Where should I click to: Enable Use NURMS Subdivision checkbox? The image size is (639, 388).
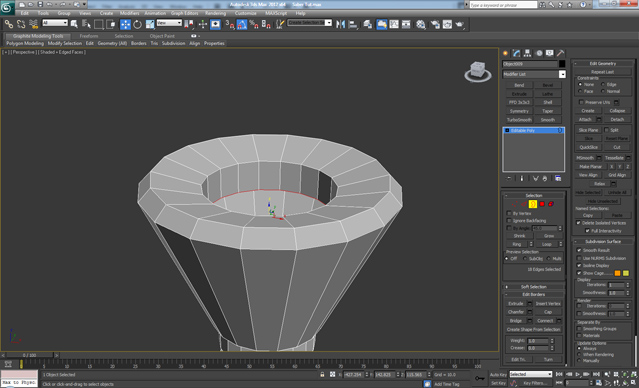[x=579, y=258]
